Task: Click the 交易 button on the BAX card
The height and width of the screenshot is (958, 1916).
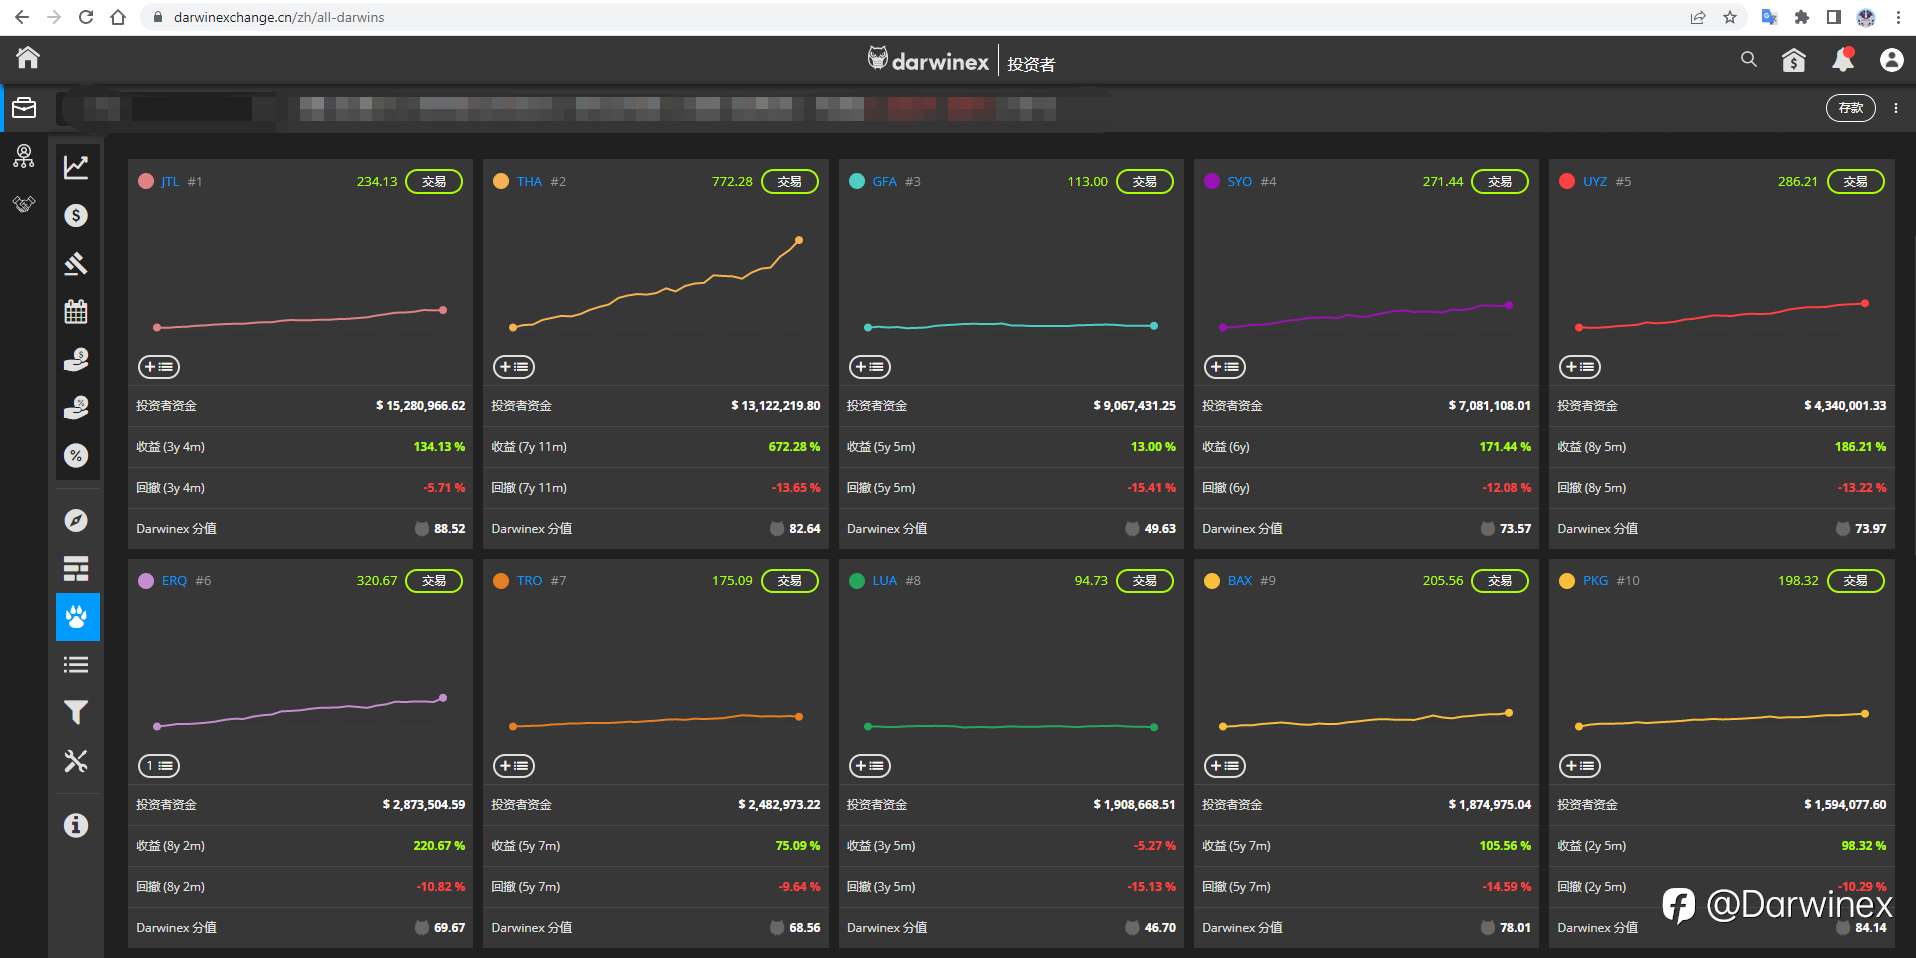Action: (x=1500, y=580)
